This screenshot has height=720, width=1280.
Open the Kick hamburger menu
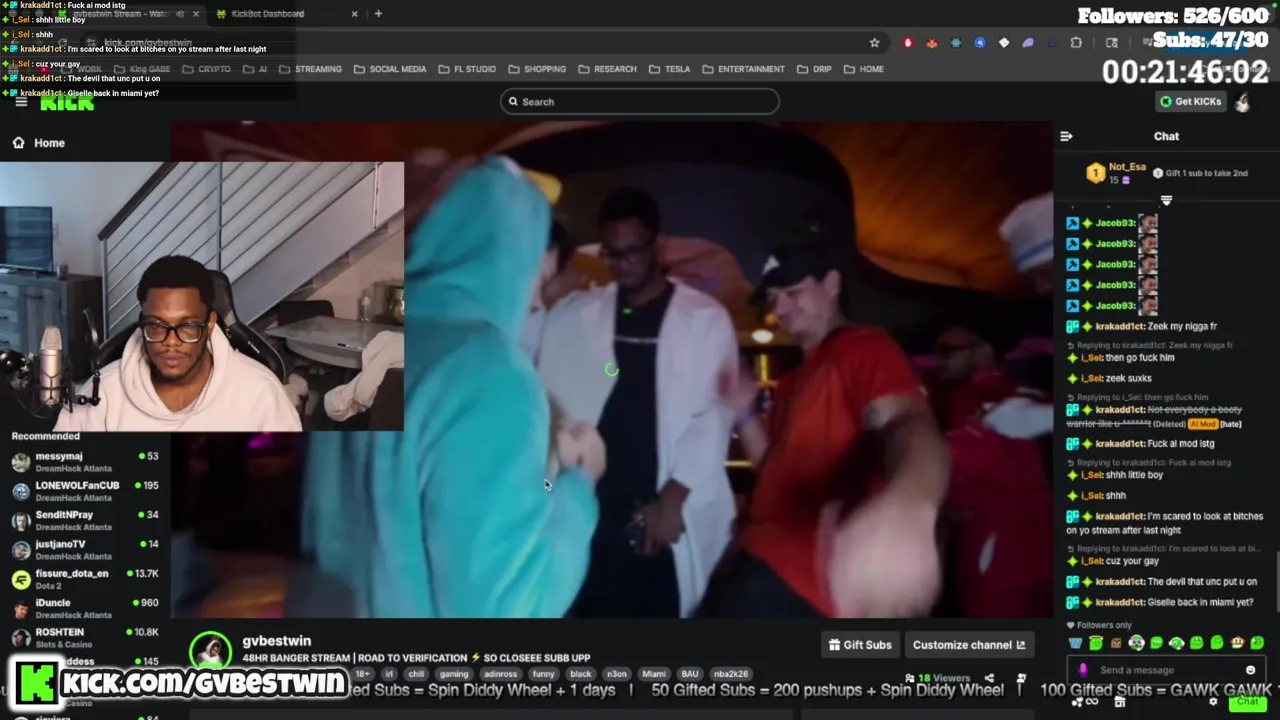coord(21,102)
